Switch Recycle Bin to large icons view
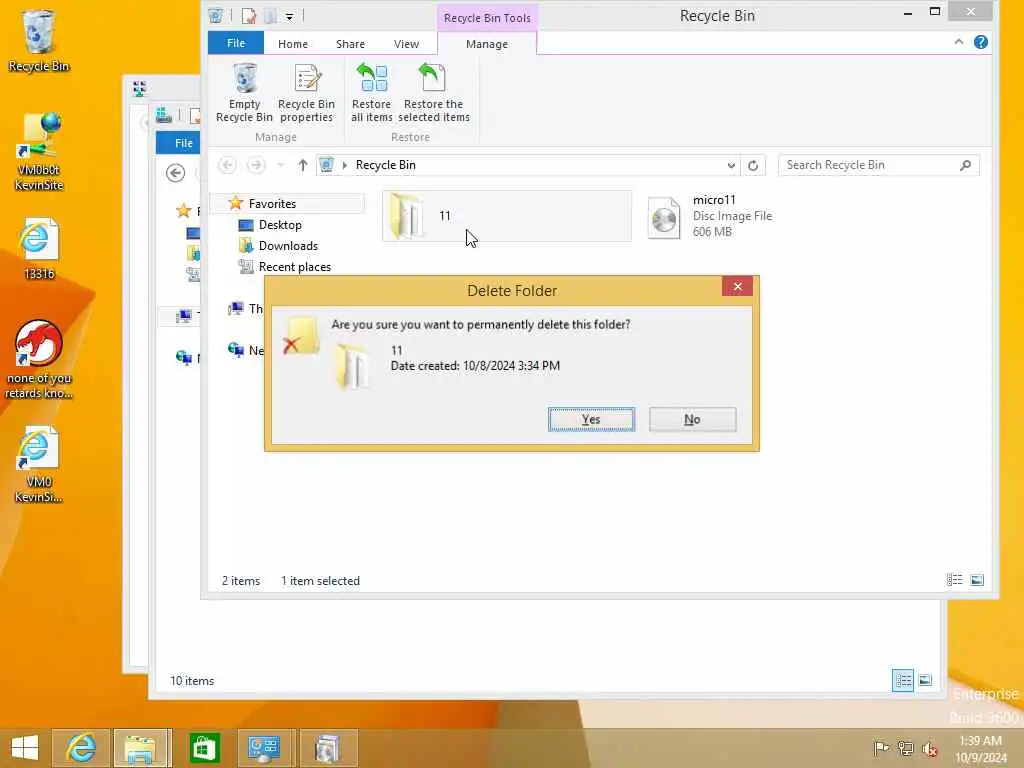Image resolution: width=1024 pixels, height=768 pixels. click(x=977, y=580)
